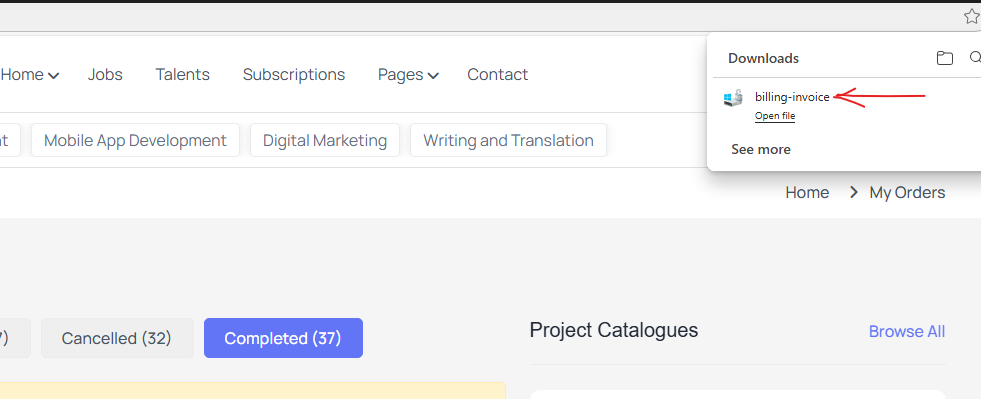Bookmark this page with the star icon
The image size is (981, 399).
click(x=971, y=17)
